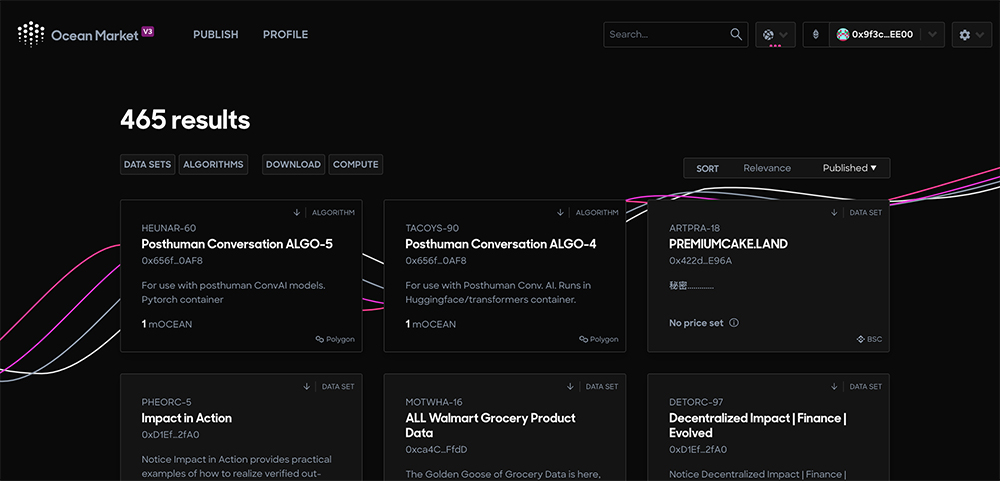Click owner address 0x422d…E96A
This screenshot has height=481, width=1000.
pyautogui.click(x=700, y=260)
